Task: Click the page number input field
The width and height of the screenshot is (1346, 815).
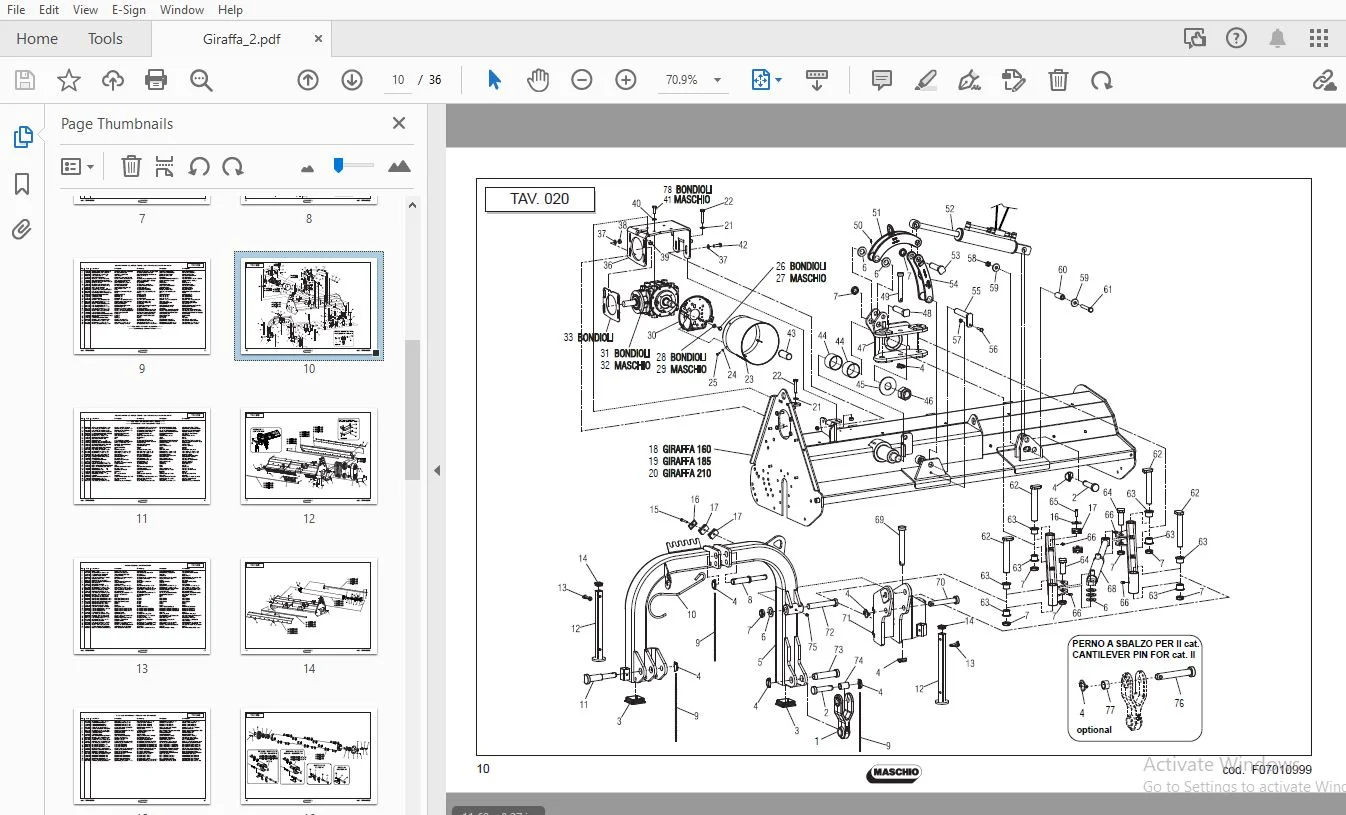Action: tap(398, 80)
